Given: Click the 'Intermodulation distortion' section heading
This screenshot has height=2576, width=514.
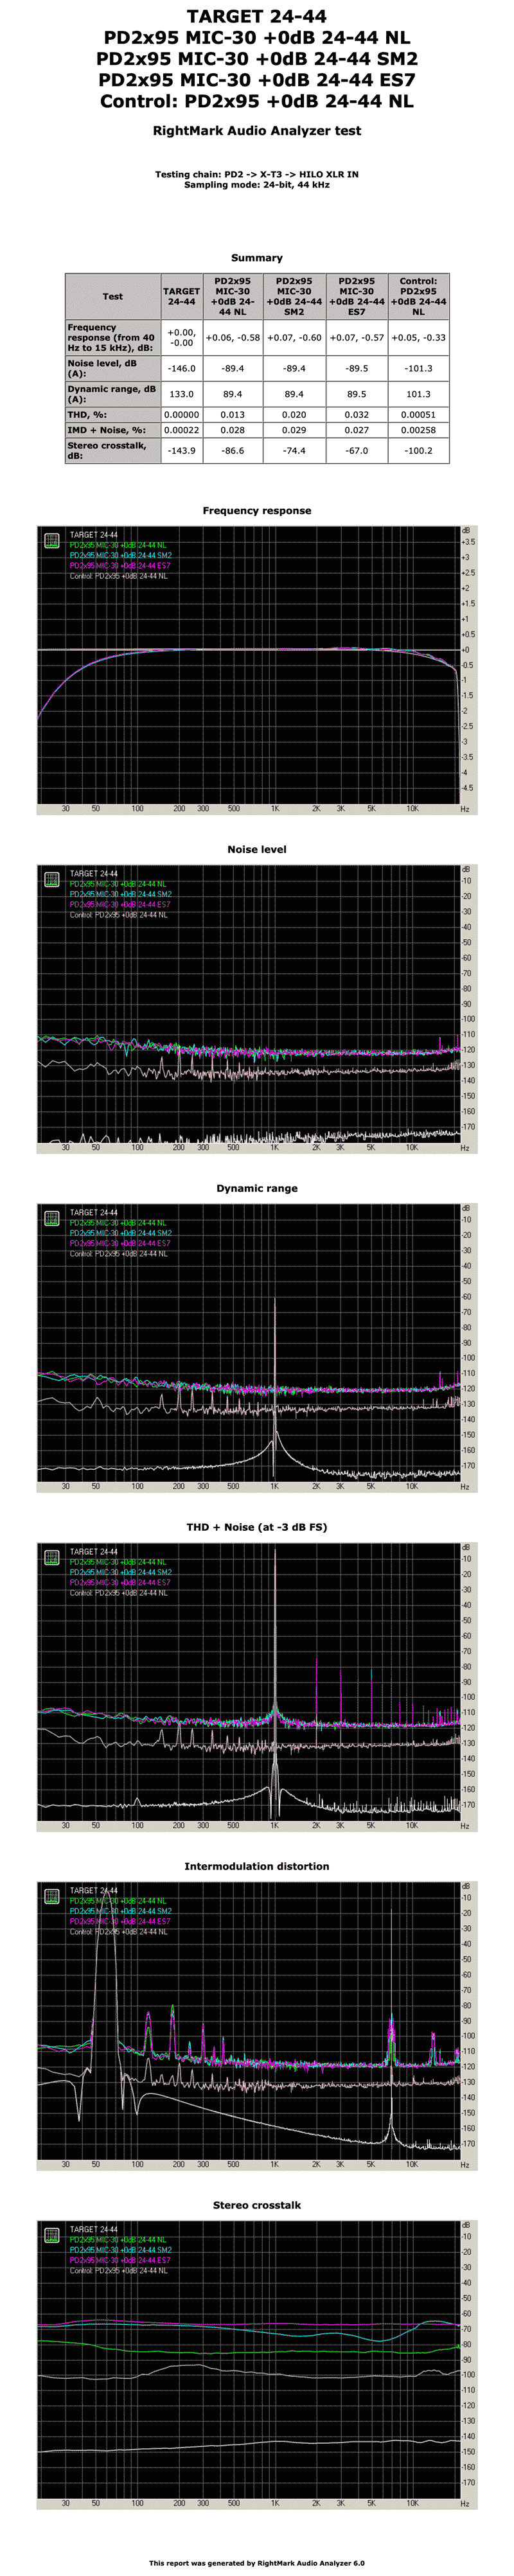Looking at the screenshot, I should click(x=257, y=1866).
